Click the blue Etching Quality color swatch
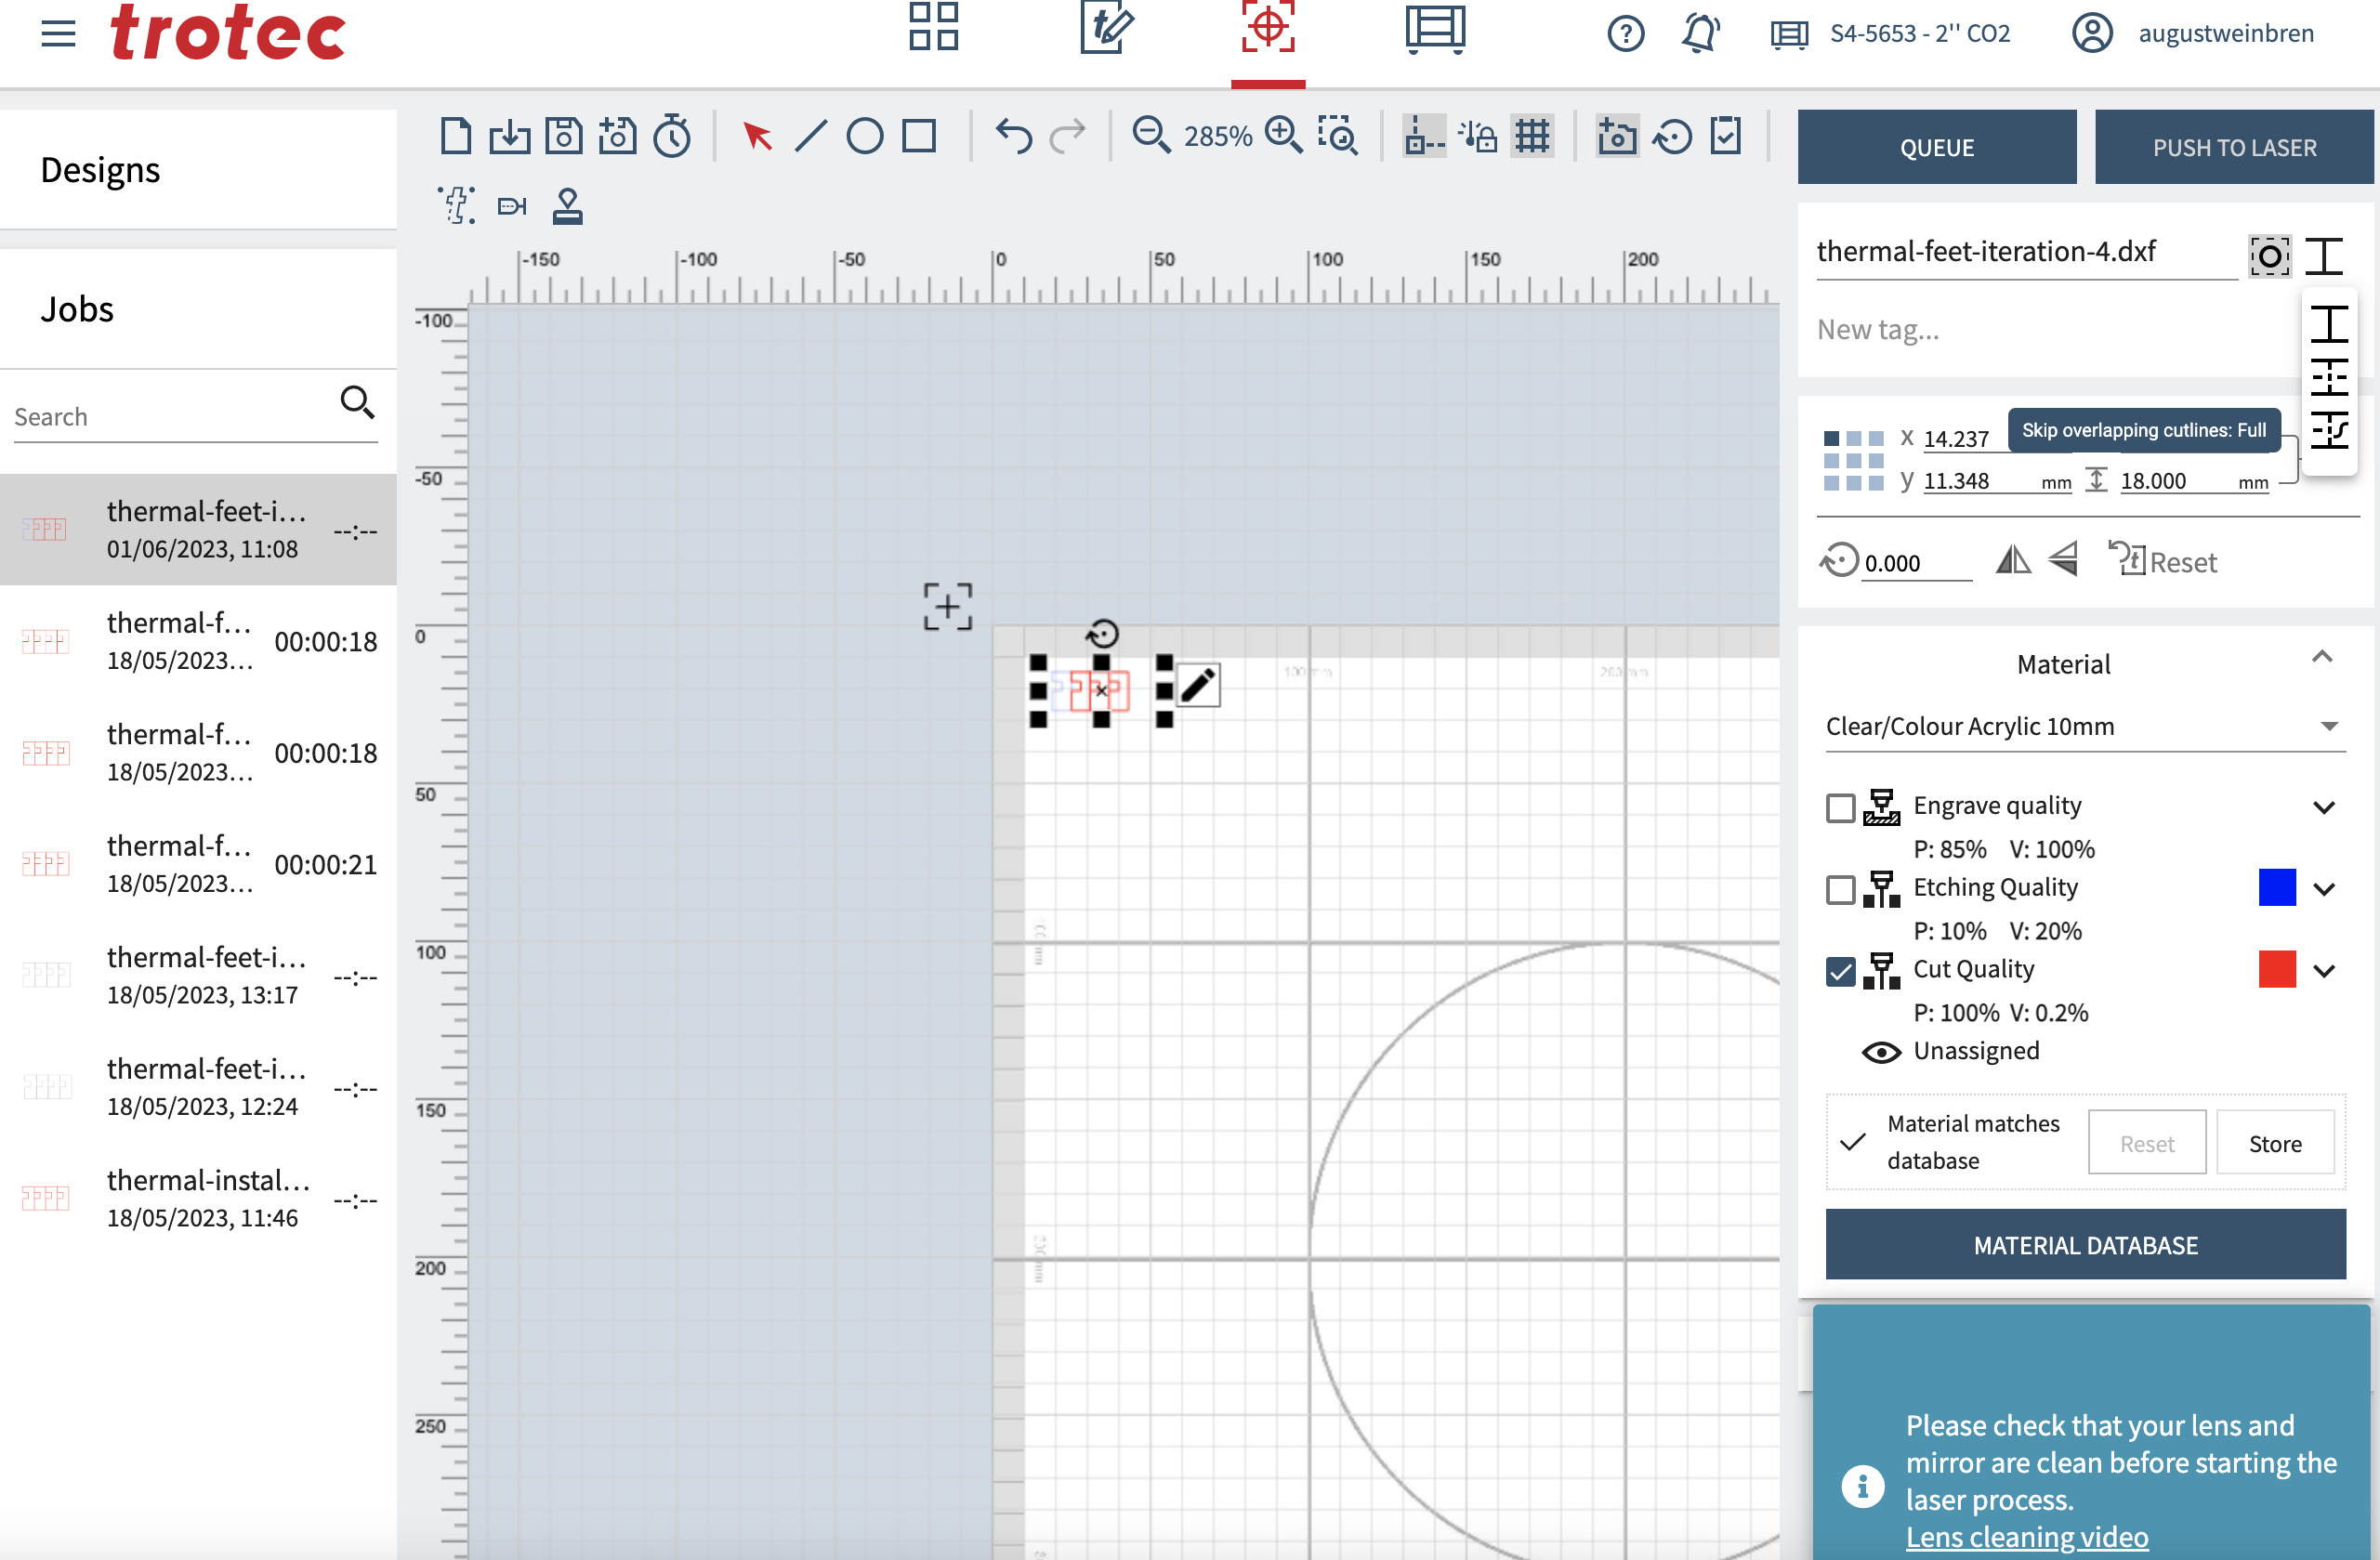This screenshot has height=1560, width=2380. (2276, 888)
